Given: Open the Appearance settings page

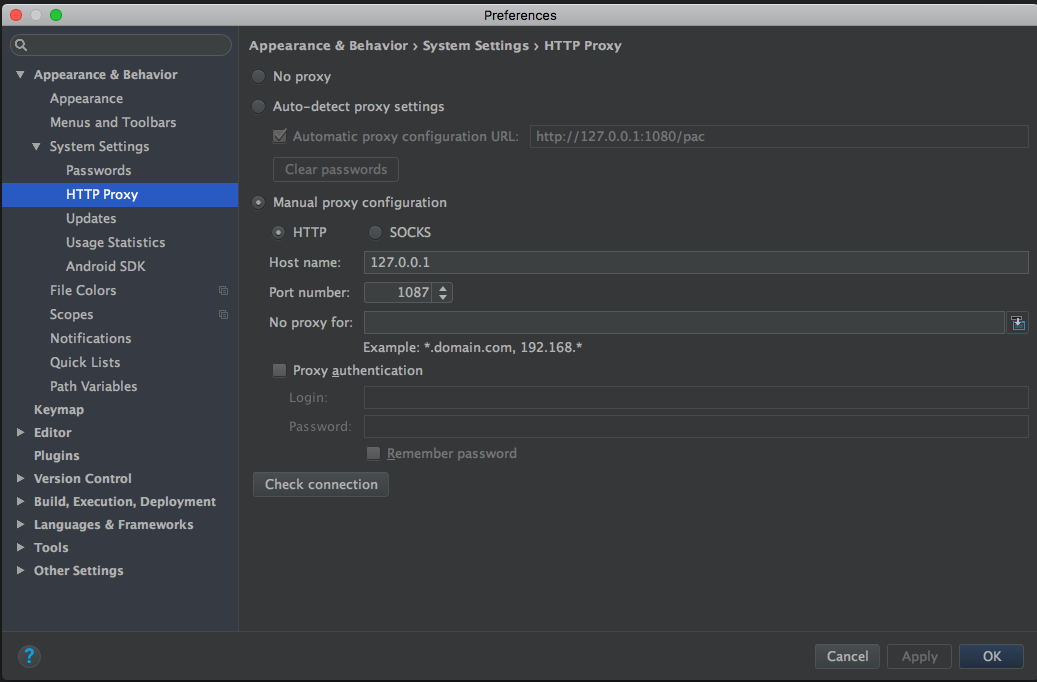Looking at the screenshot, I should [x=86, y=99].
